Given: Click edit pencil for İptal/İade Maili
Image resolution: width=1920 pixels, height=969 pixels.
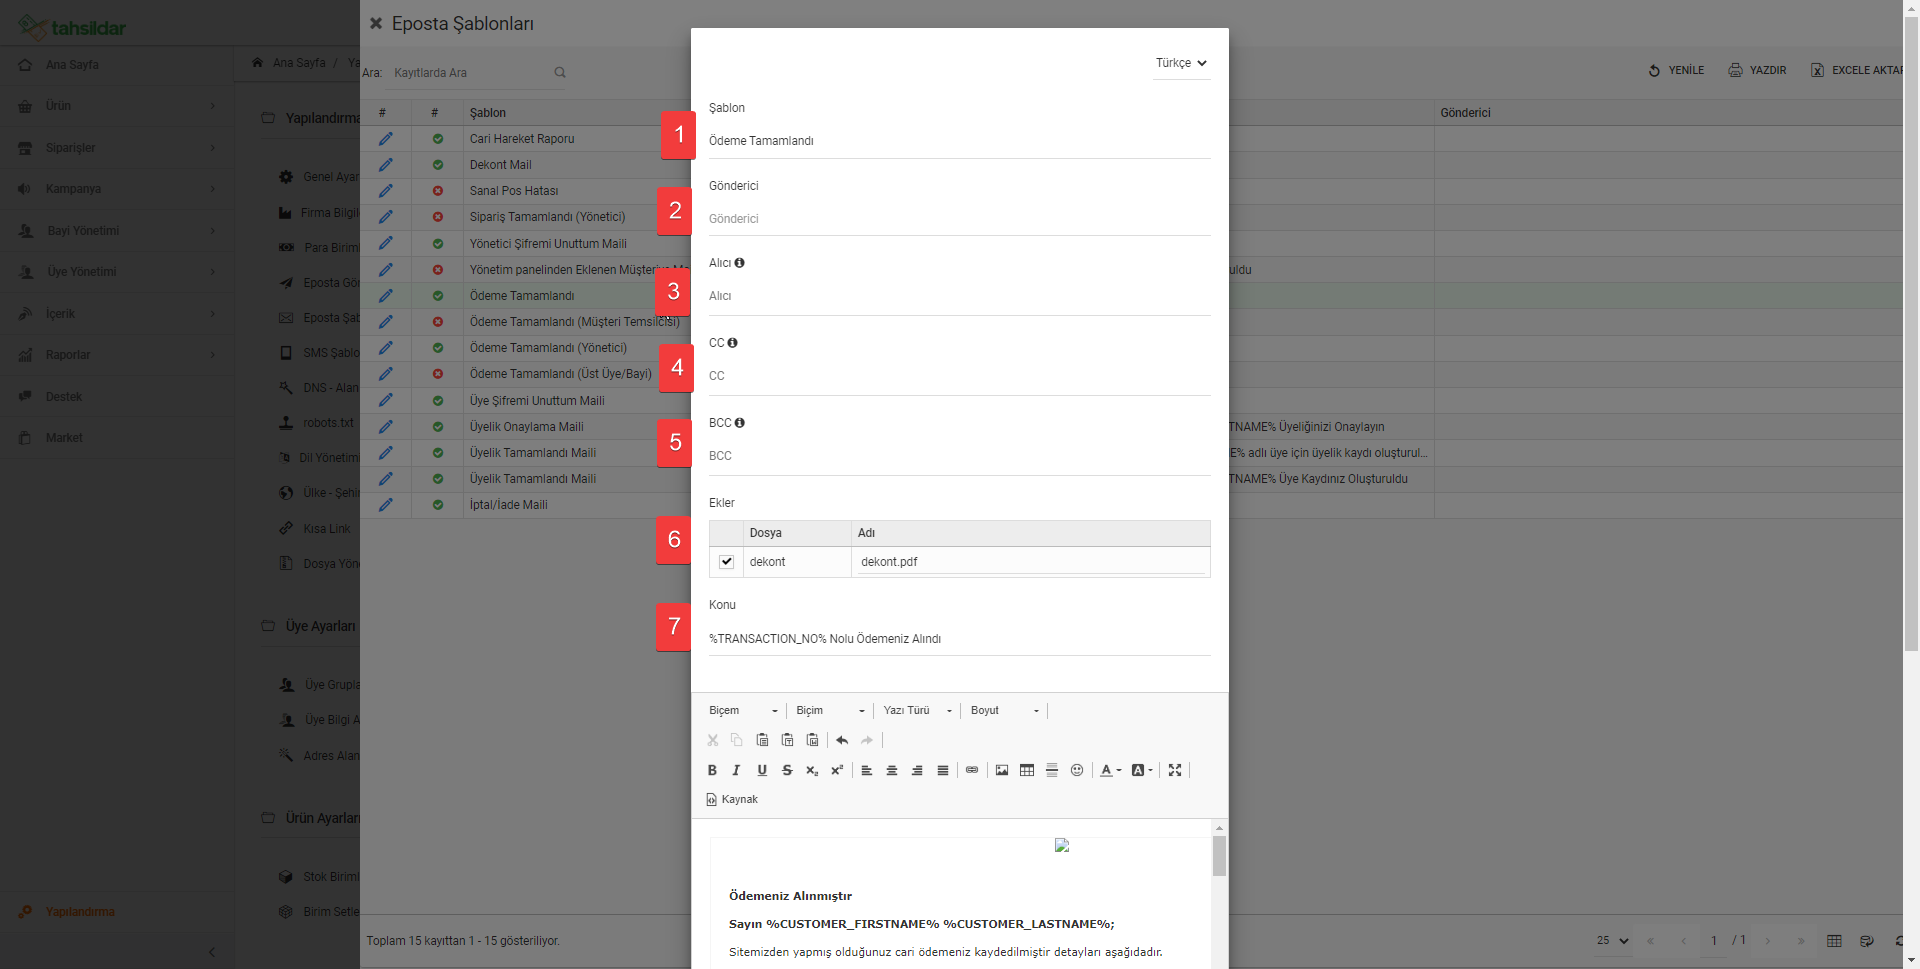Looking at the screenshot, I should pos(385,505).
